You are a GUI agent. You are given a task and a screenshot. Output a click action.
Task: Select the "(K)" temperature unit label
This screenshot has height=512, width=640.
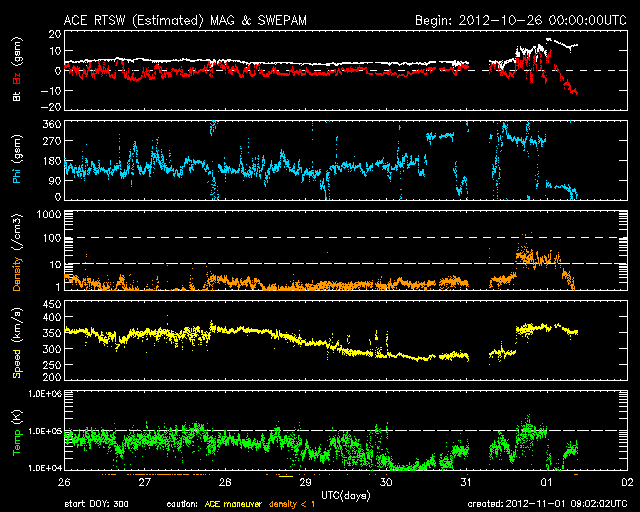pyautogui.click(x=17, y=417)
